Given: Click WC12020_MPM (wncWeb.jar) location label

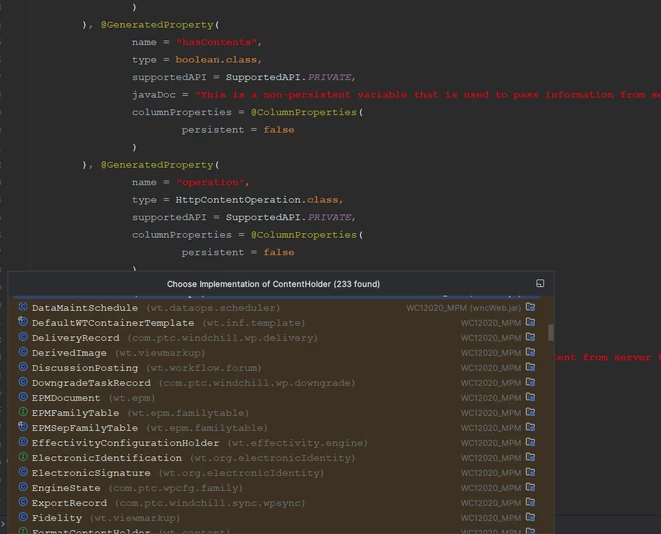Looking at the screenshot, I should click(x=463, y=308).
